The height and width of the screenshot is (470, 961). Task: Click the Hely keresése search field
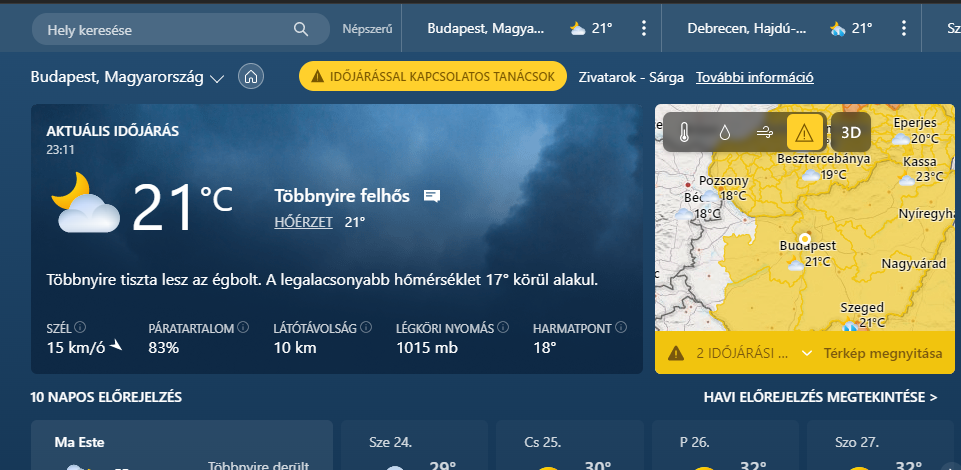181,29
